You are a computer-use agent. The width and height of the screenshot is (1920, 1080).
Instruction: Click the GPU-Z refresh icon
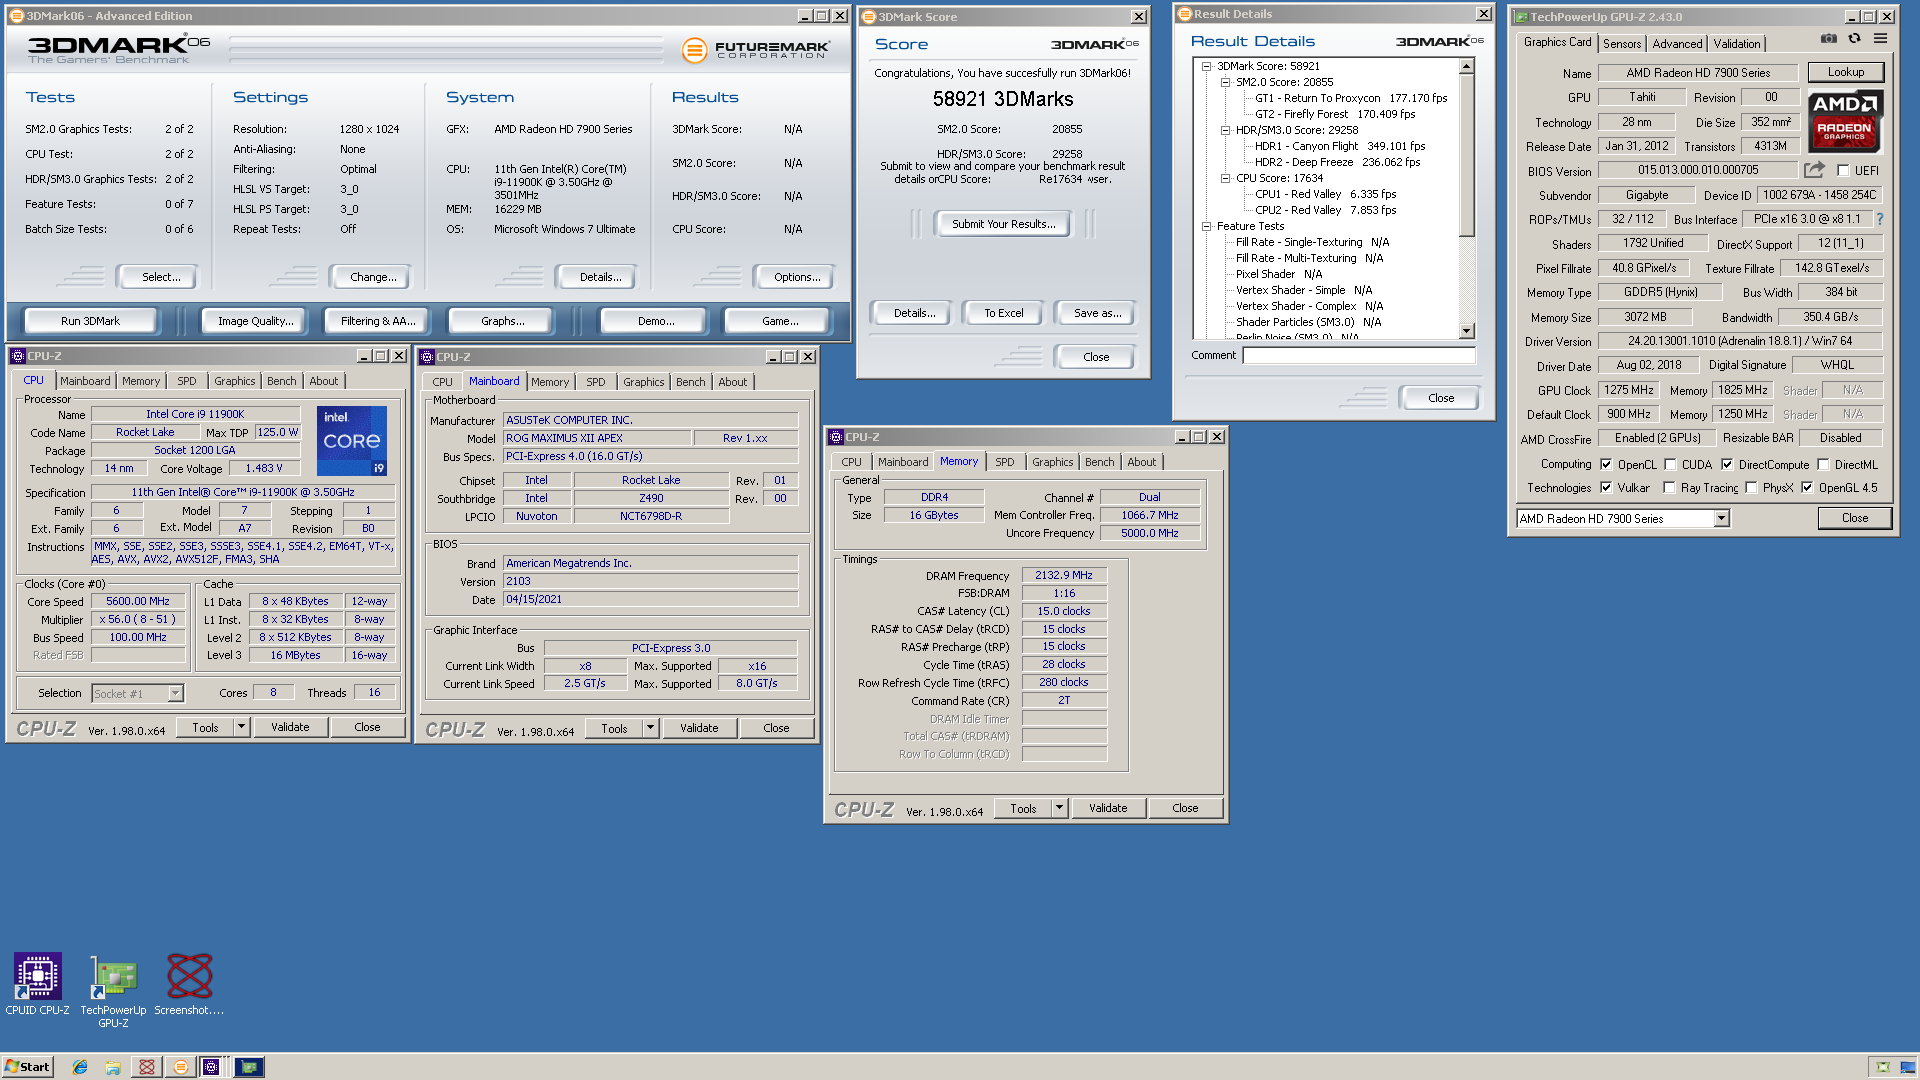(x=1854, y=39)
